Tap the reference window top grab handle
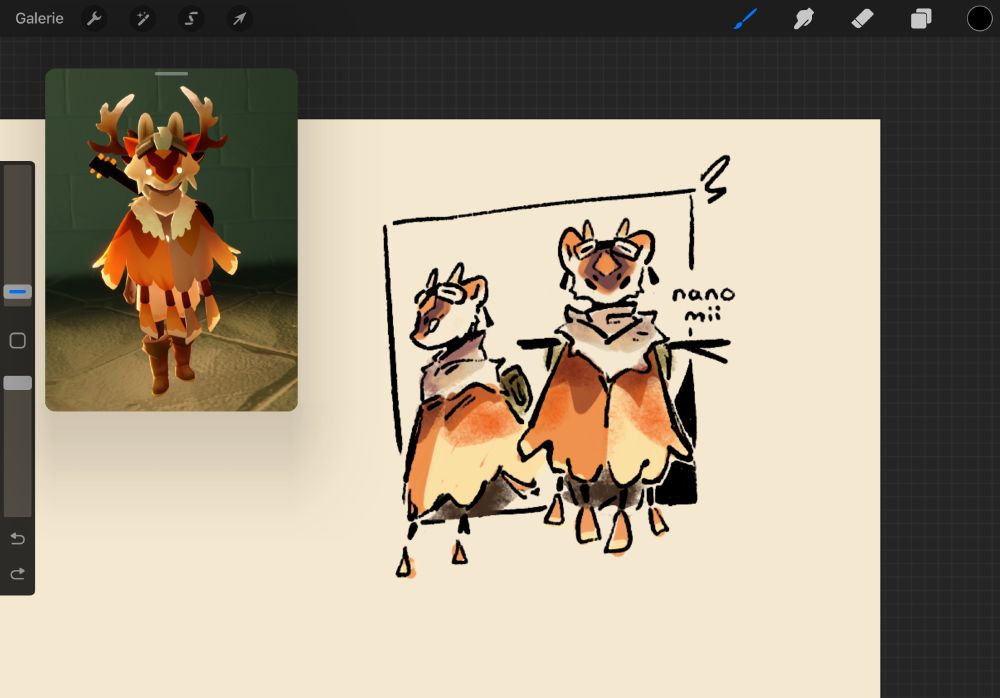This screenshot has height=698, width=1000. (171, 73)
